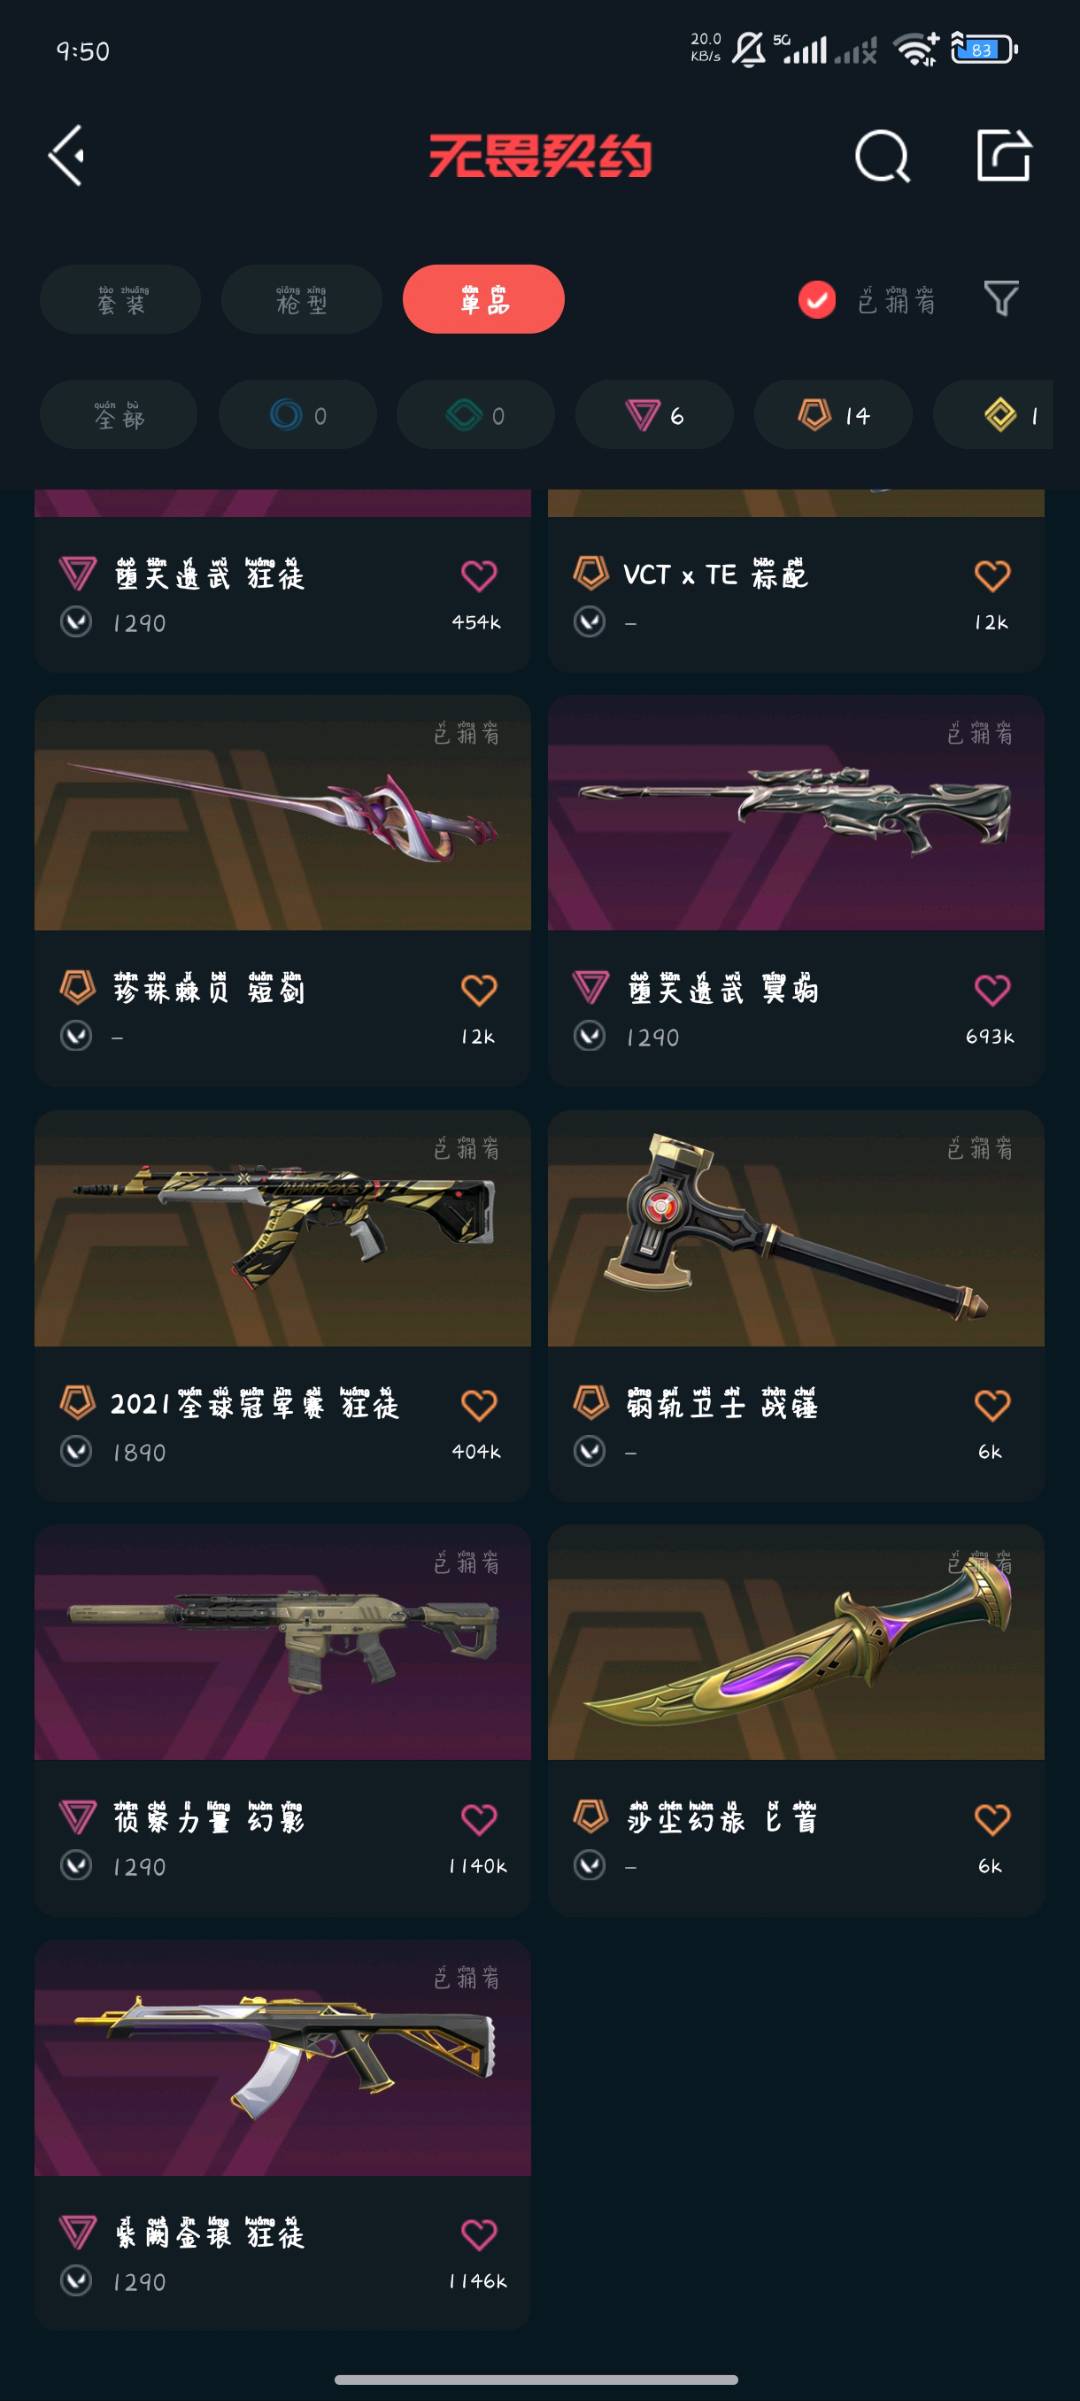Filter by blue circle tier with 0
Viewport: 1080px width, 2401px height.
[298, 414]
